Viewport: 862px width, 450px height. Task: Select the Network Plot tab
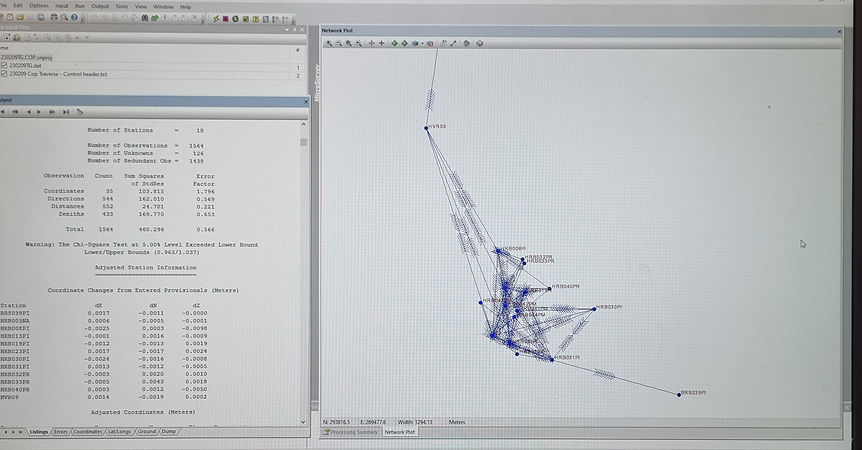point(400,432)
